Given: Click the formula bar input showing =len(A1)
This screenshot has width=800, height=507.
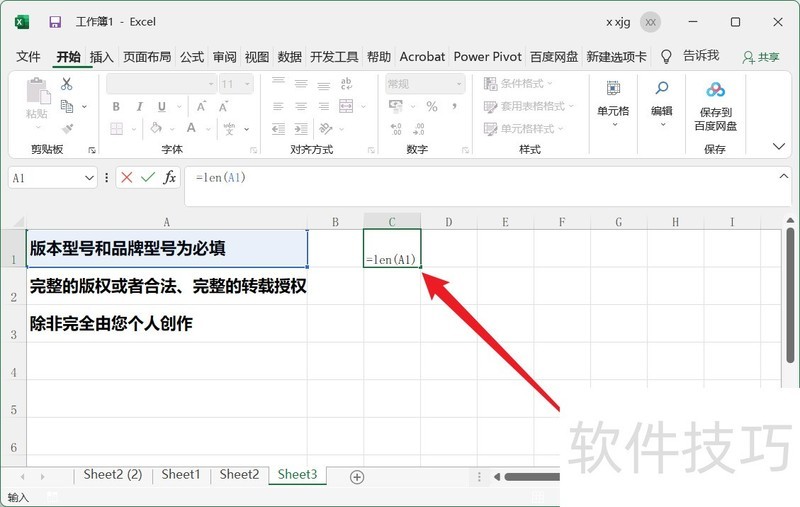Looking at the screenshot, I should [480, 178].
